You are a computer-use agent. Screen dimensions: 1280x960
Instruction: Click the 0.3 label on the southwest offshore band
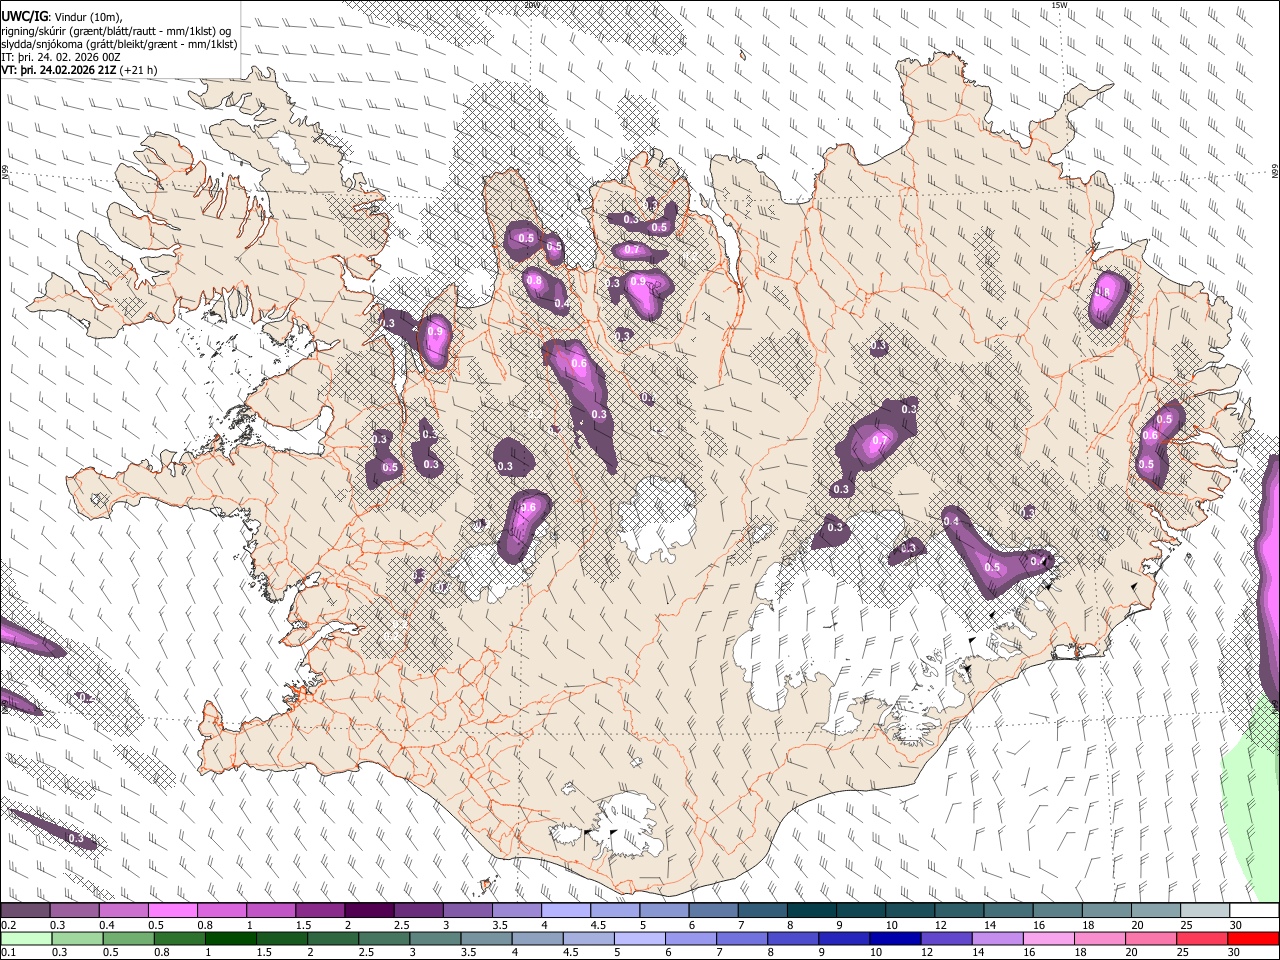pos(75,838)
